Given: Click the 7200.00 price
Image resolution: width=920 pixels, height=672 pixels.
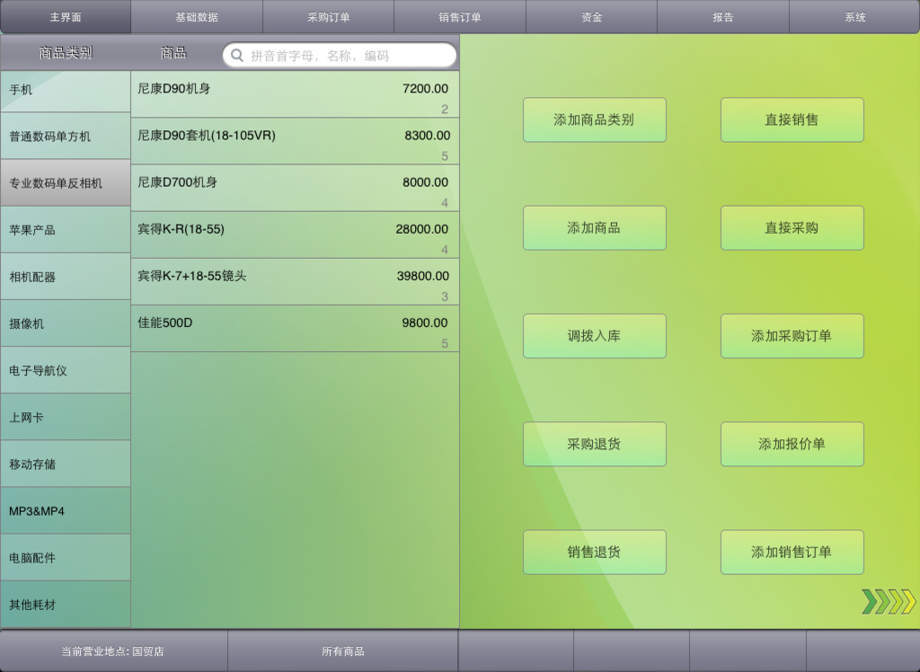Looking at the screenshot, I should point(425,89).
